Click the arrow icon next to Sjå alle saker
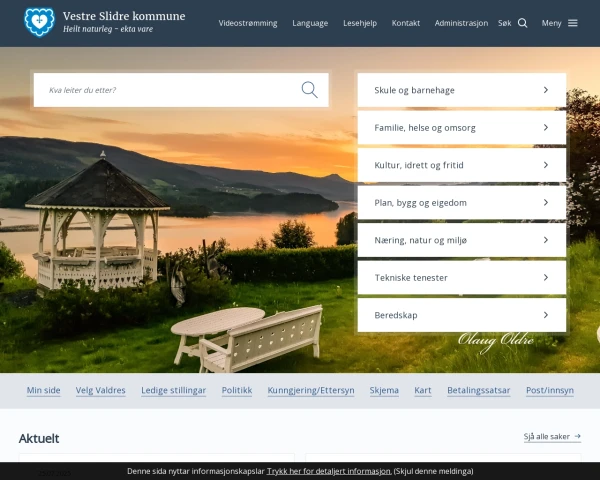600x480 pixels. [577, 436]
